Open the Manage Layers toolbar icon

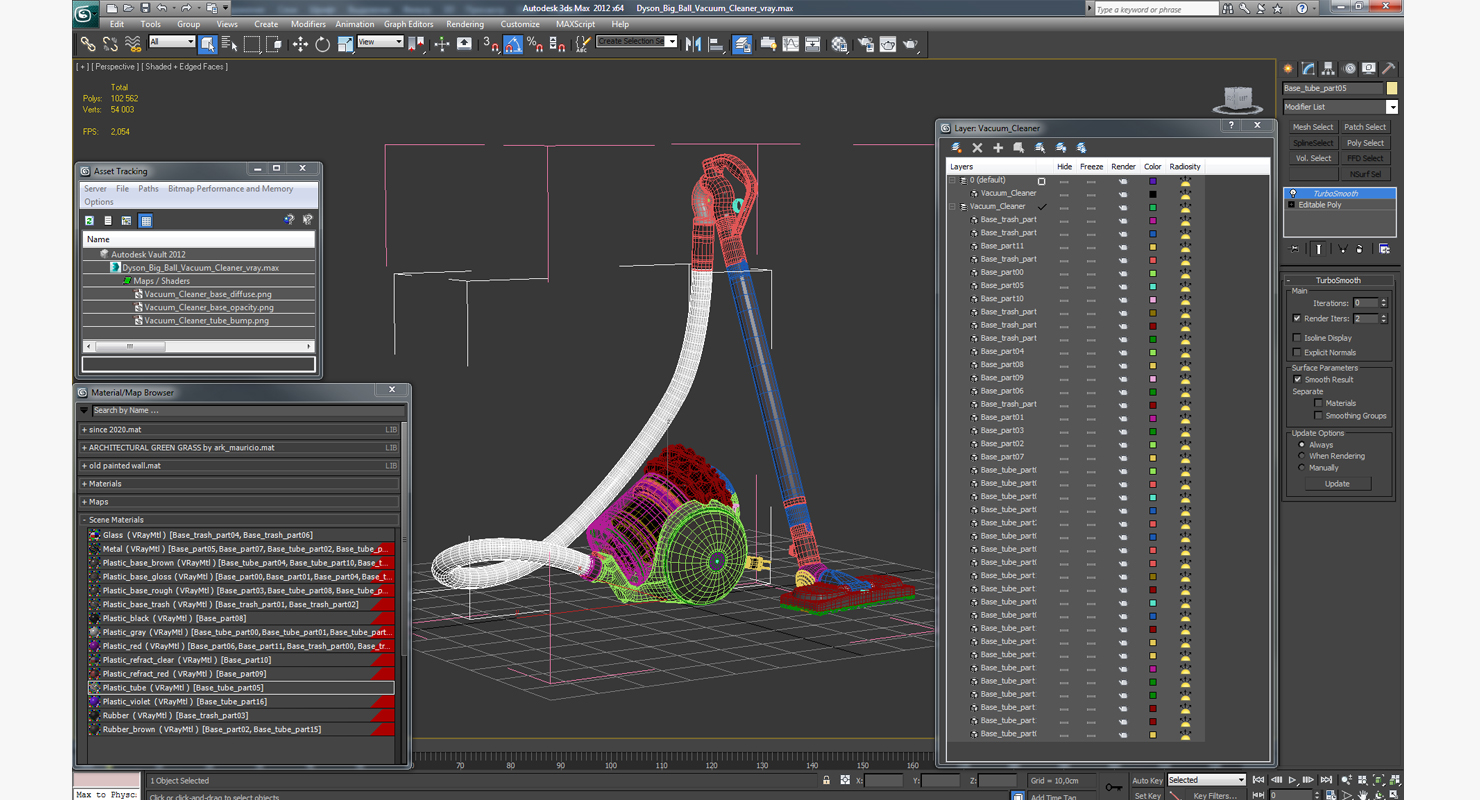tap(742, 44)
